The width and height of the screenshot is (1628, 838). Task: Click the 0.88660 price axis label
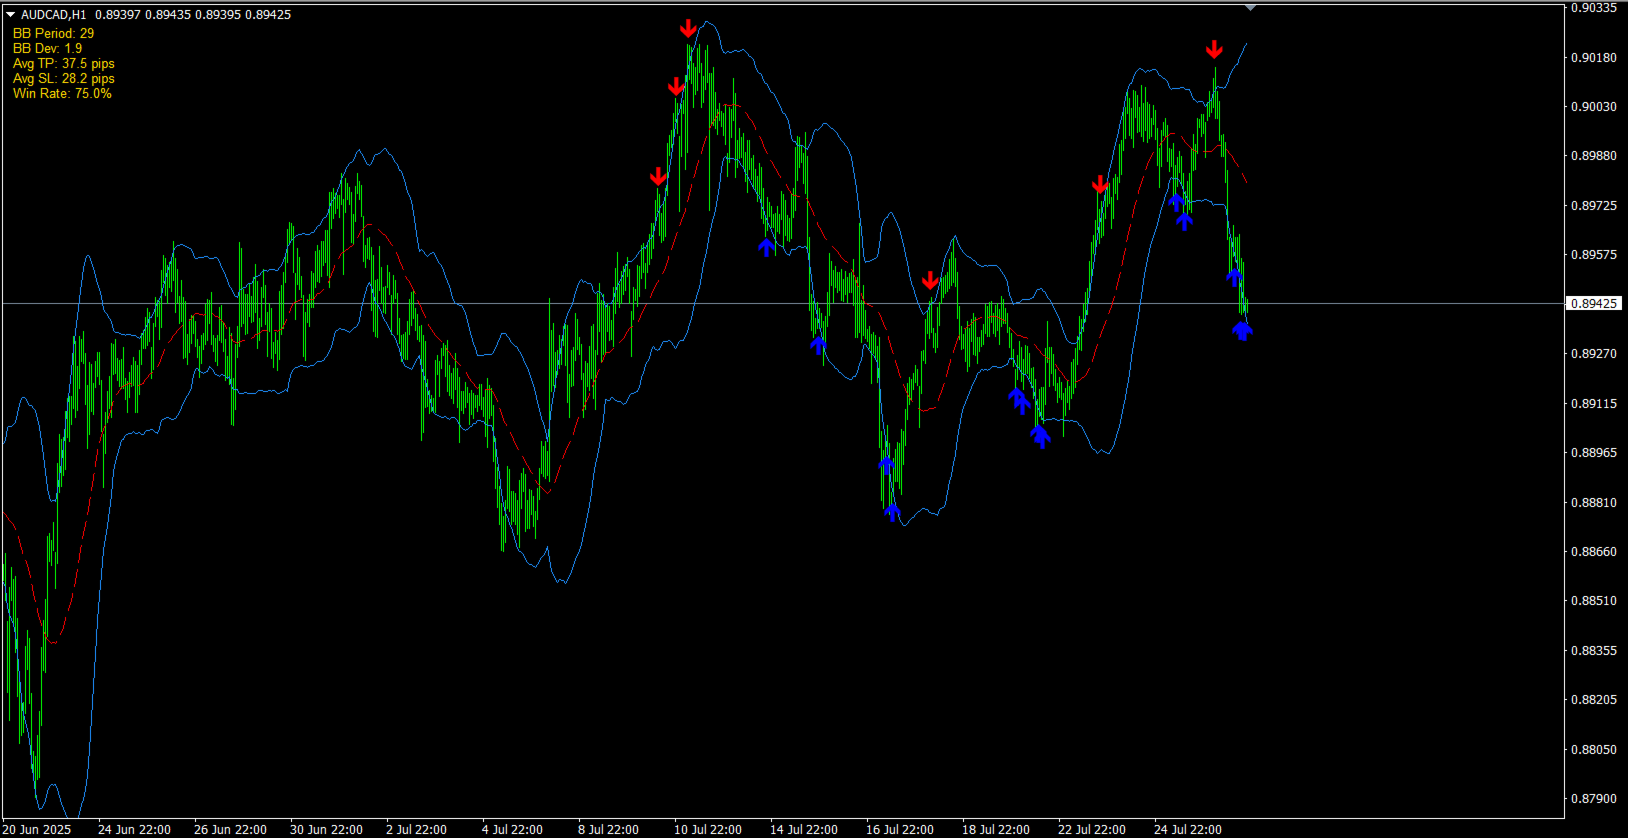pyautogui.click(x=1594, y=551)
